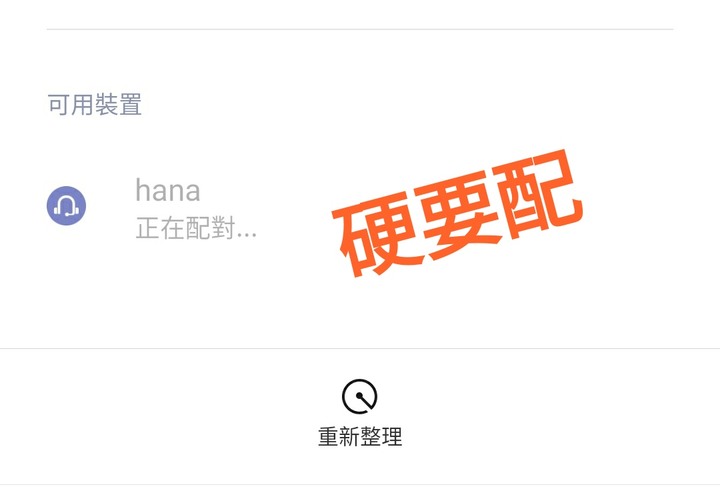This screenshot has width=720, height=487.
Task: Click the 裝置 characters in the header
Action: [x=118, y=105]
